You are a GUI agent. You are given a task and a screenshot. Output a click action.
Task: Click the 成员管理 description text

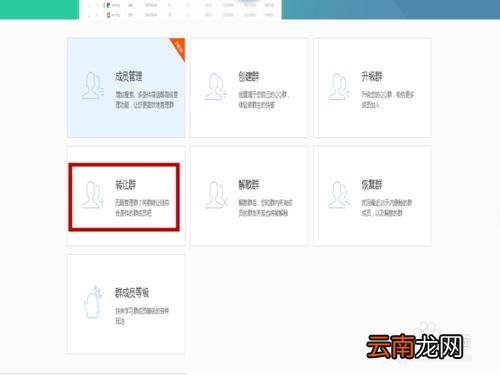147,100
